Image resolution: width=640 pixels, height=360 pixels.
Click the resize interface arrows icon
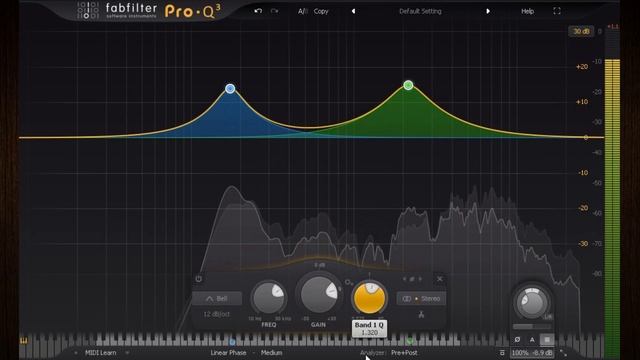coord(563,353)
